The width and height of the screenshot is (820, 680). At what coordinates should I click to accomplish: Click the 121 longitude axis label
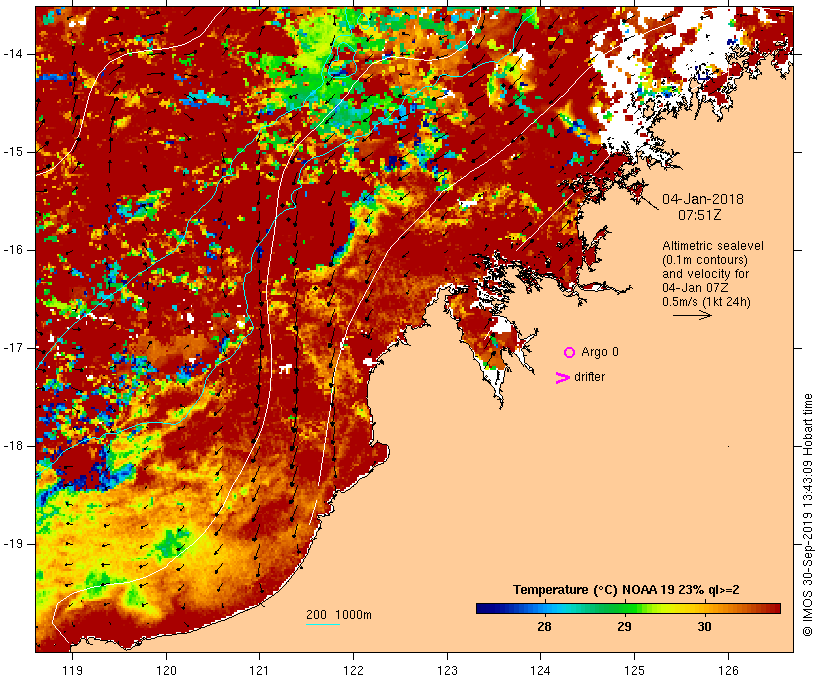pyautogui.click(x=259, y=670)
